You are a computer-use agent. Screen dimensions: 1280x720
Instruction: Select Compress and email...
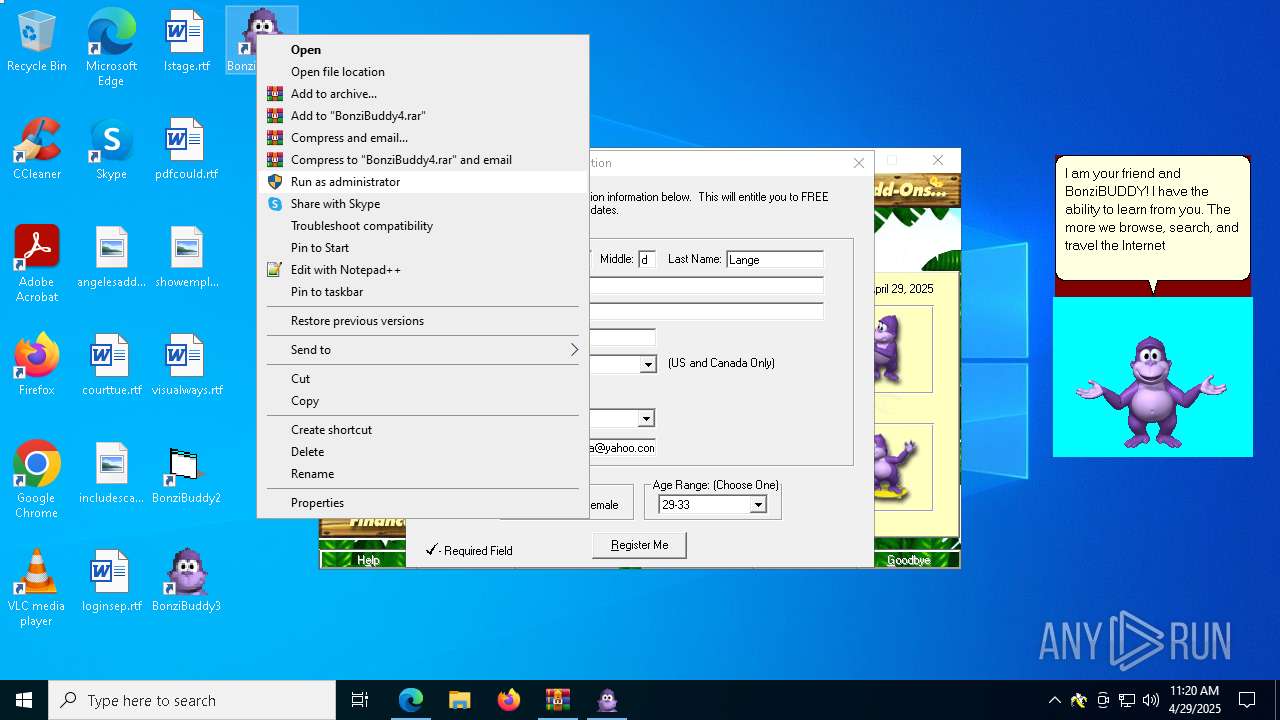[x=422, y=138]
